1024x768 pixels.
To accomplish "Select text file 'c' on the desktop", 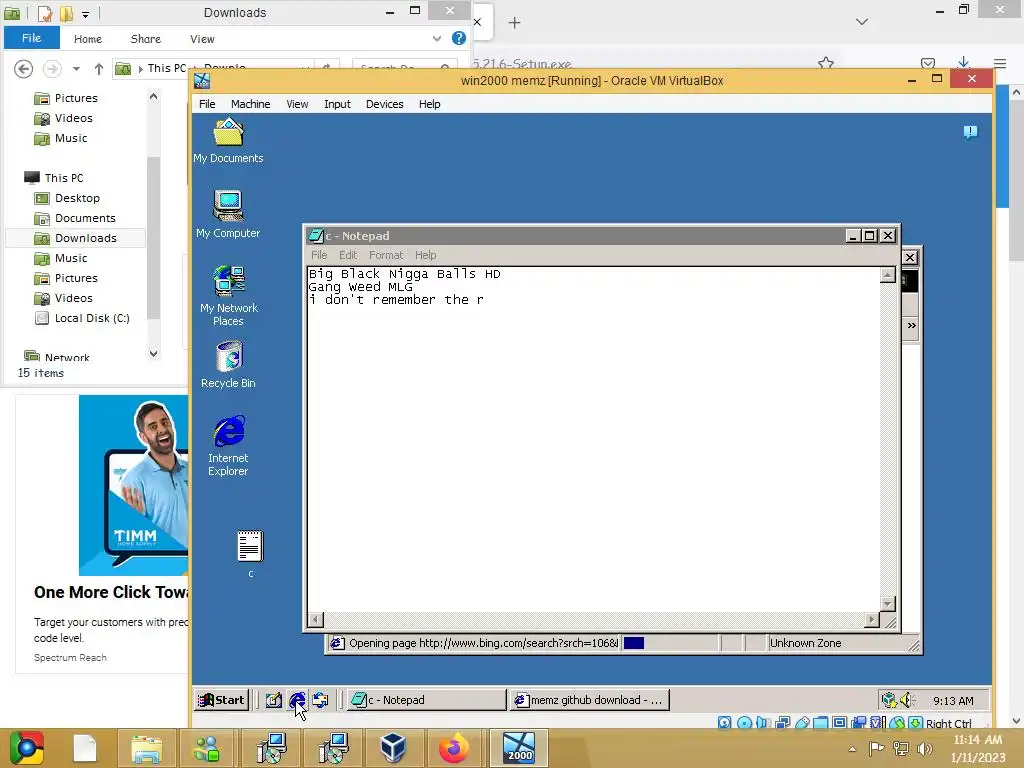I will click(x=250, y=554).
